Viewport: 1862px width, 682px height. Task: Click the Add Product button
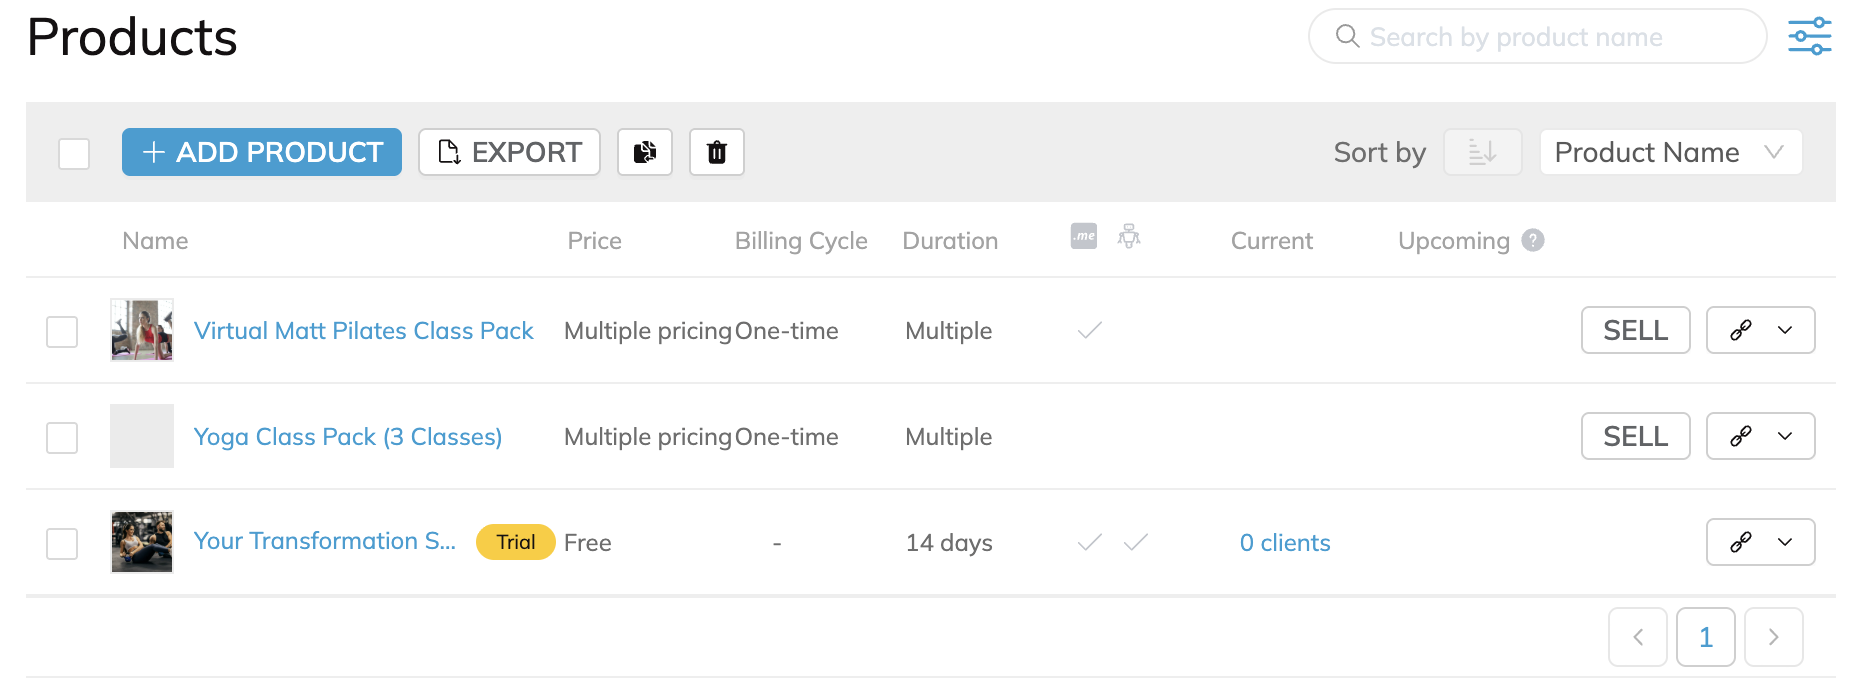click(262, 152)
